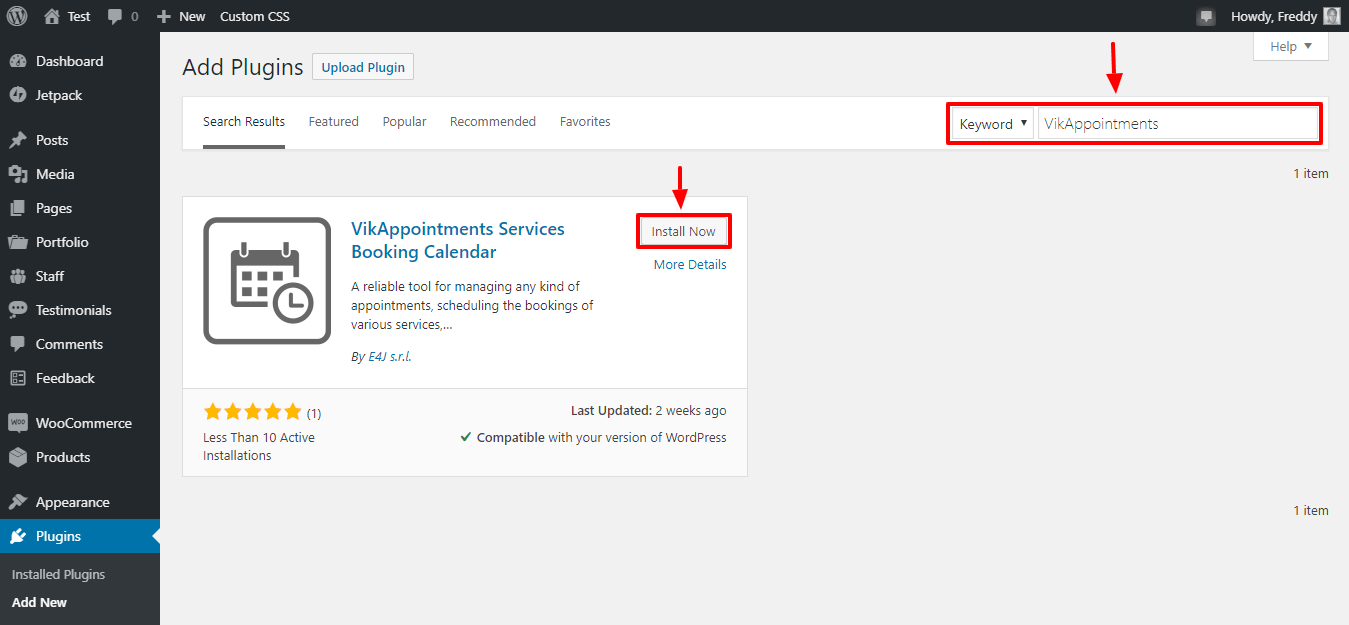Switch to the Popular tab

(404, 122)
